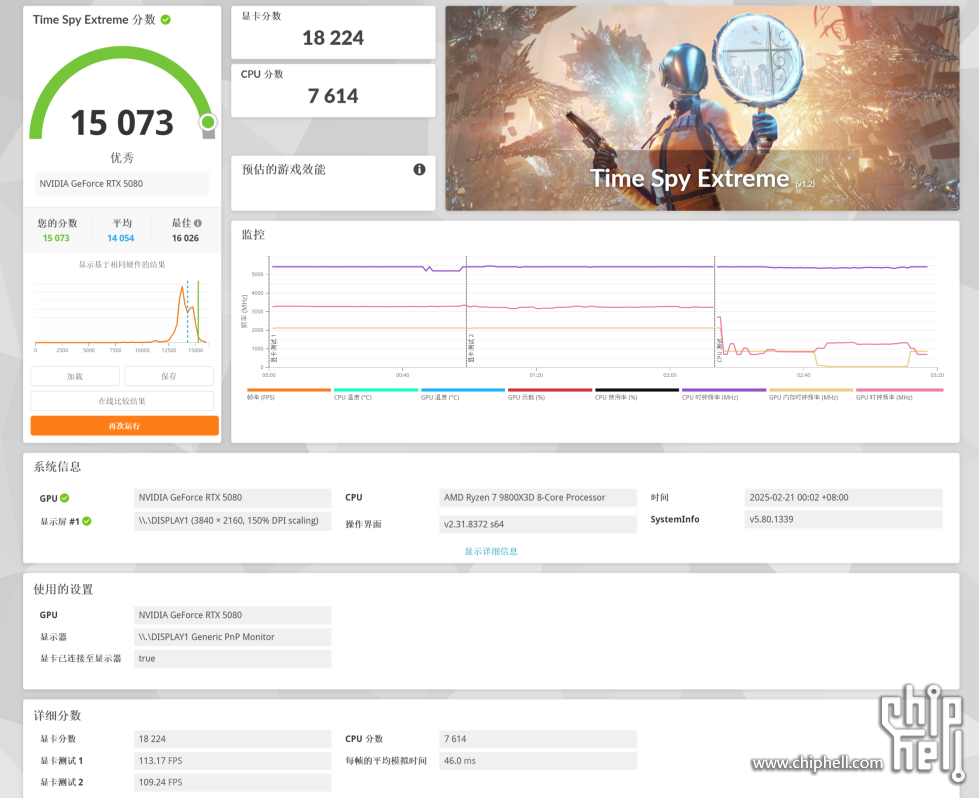
Task: Click the info icon next to 最佳
Action: (198, 223)
